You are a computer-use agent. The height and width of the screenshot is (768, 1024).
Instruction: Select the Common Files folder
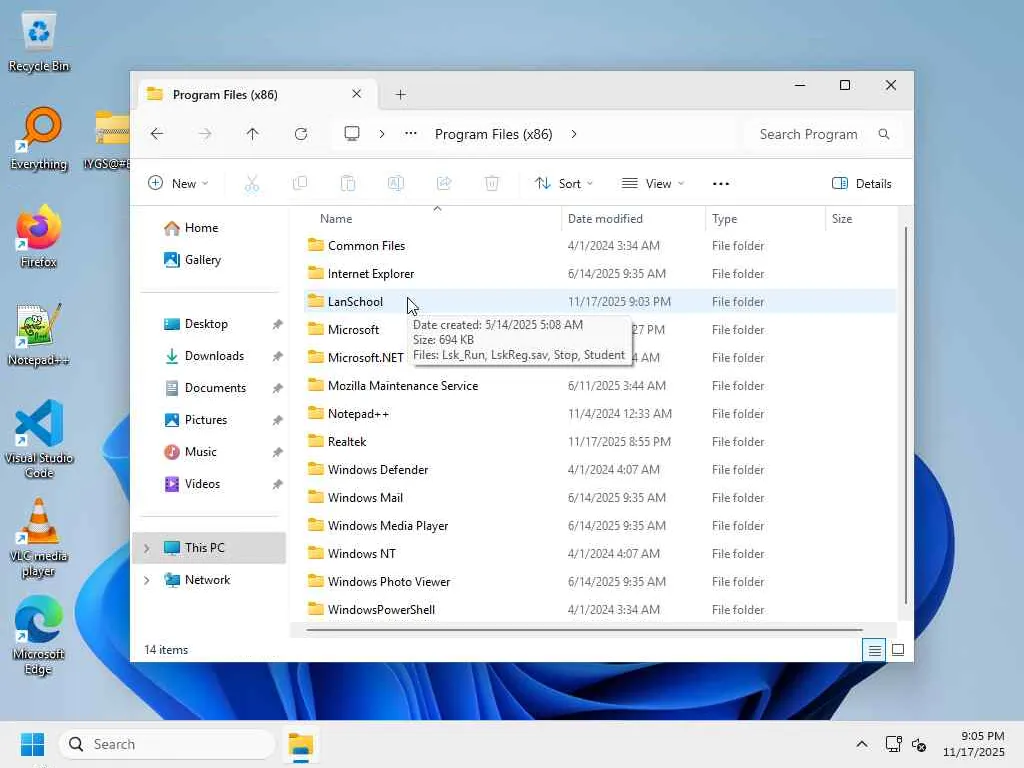pyautogui.click(x=600, y=246)
